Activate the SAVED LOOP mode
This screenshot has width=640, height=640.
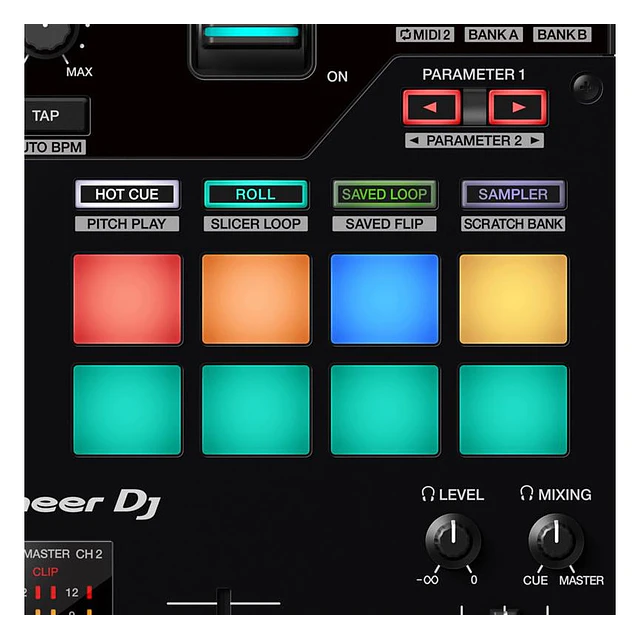[x=384, y=194]
